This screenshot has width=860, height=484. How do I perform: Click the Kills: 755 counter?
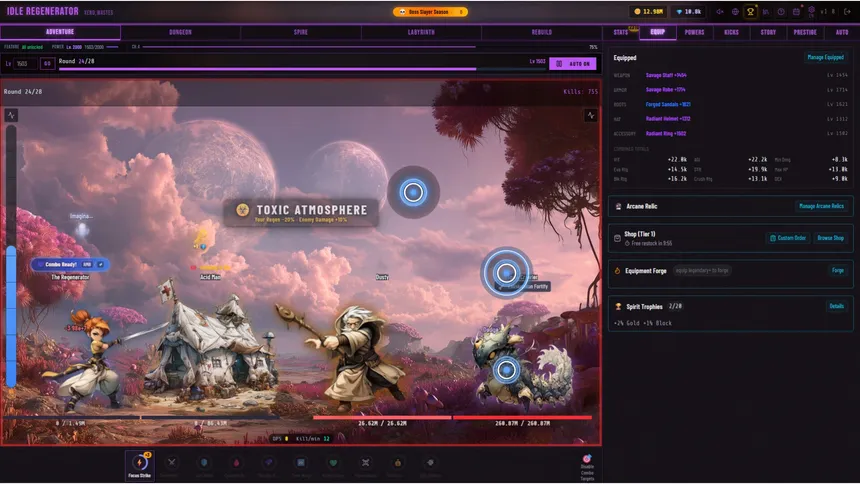(580, 92)
